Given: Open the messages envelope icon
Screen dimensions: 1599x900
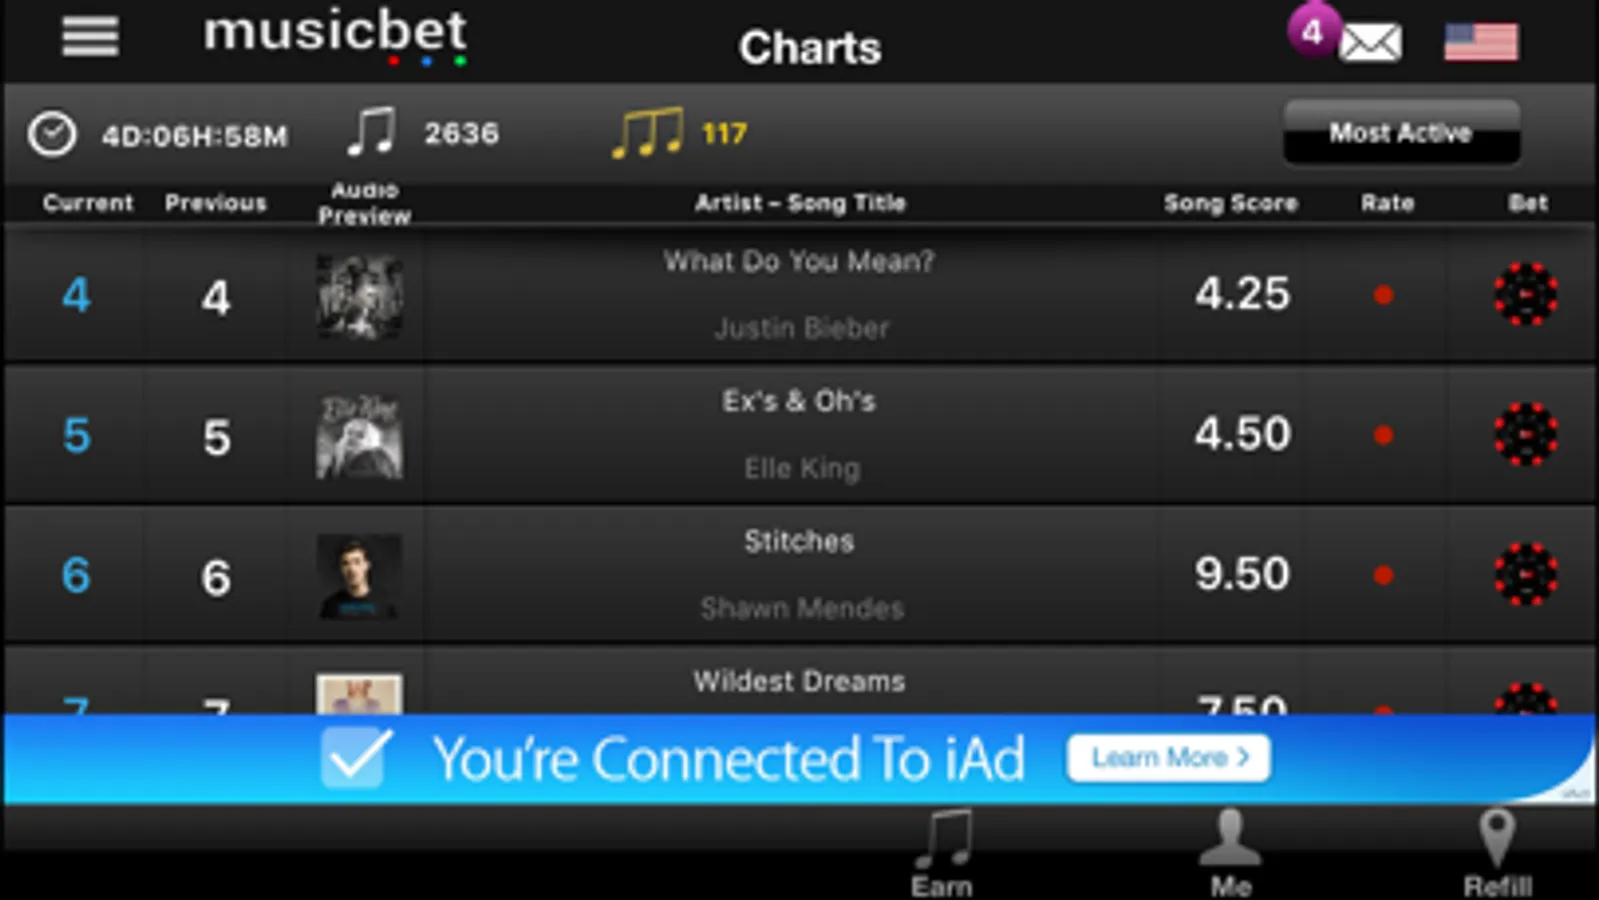Looking at the screenshot, I should pos(1370,43).
